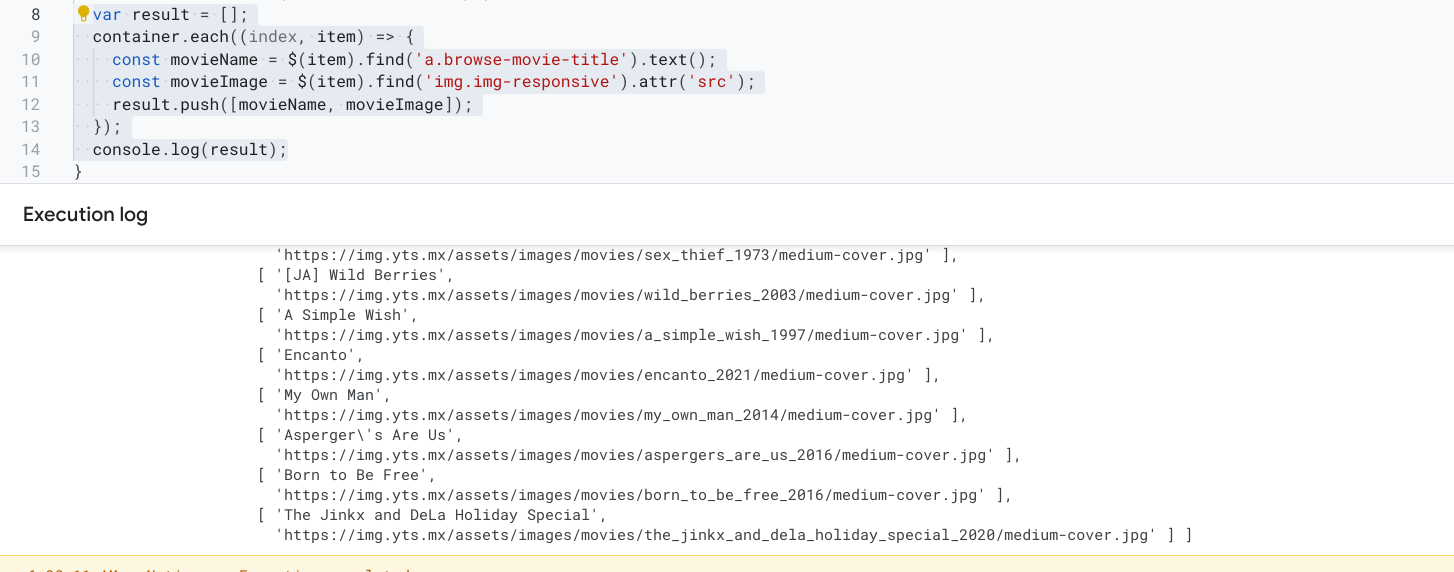The image size is (1454, 572).
Task: Click the yellow lightbulb quick-fix icon on line 8
Action: 84,13
